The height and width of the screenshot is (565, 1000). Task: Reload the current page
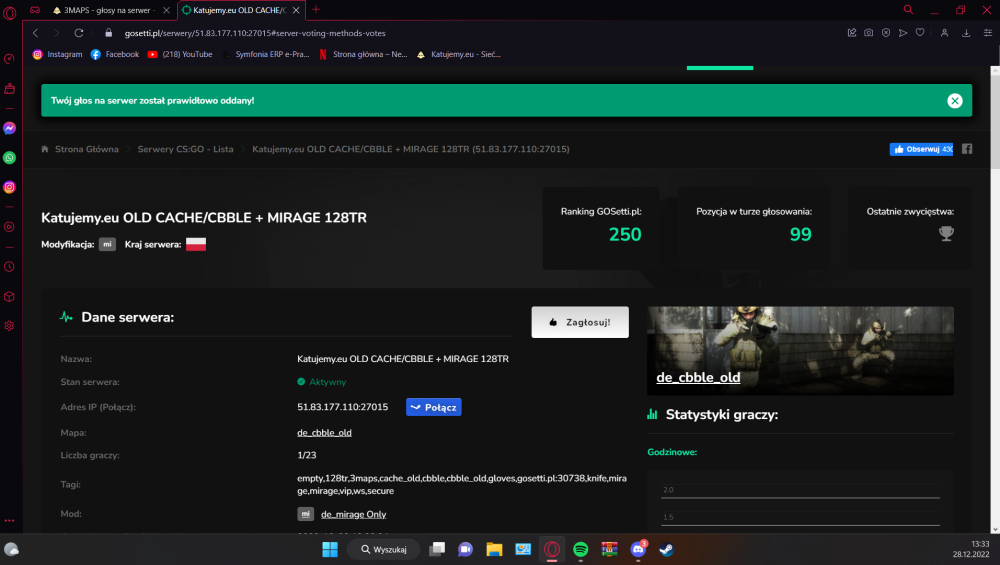point(79,33)
